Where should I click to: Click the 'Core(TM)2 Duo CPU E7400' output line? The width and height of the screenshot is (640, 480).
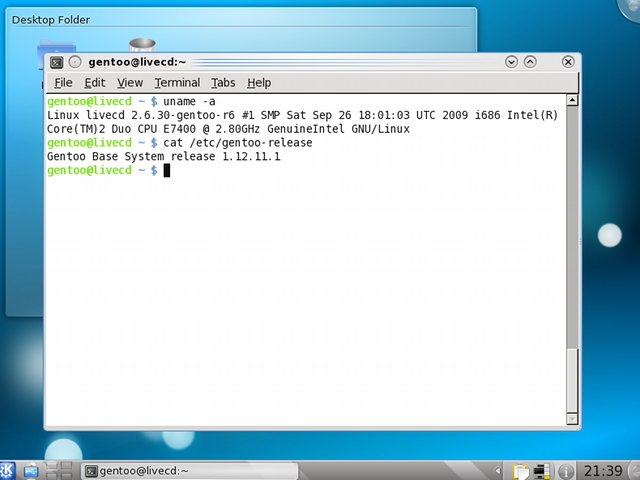tap(228, 129)
